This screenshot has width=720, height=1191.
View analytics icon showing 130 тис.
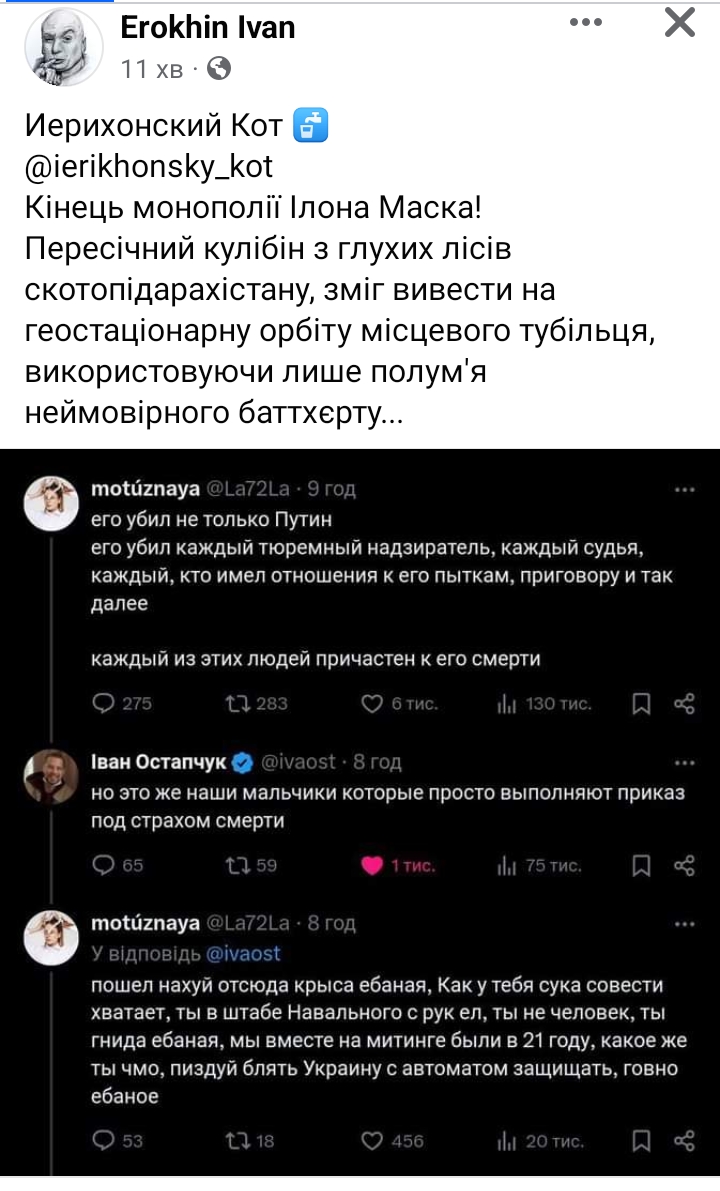pyautogui.click(x=506, y=704)
